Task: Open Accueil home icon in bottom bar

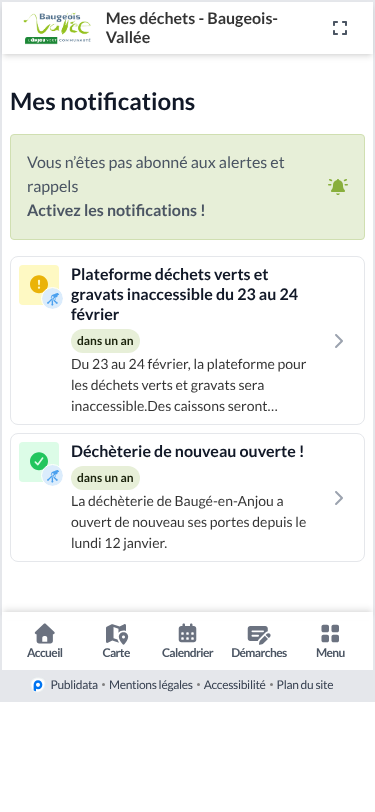Action: [x=45, y=633]
